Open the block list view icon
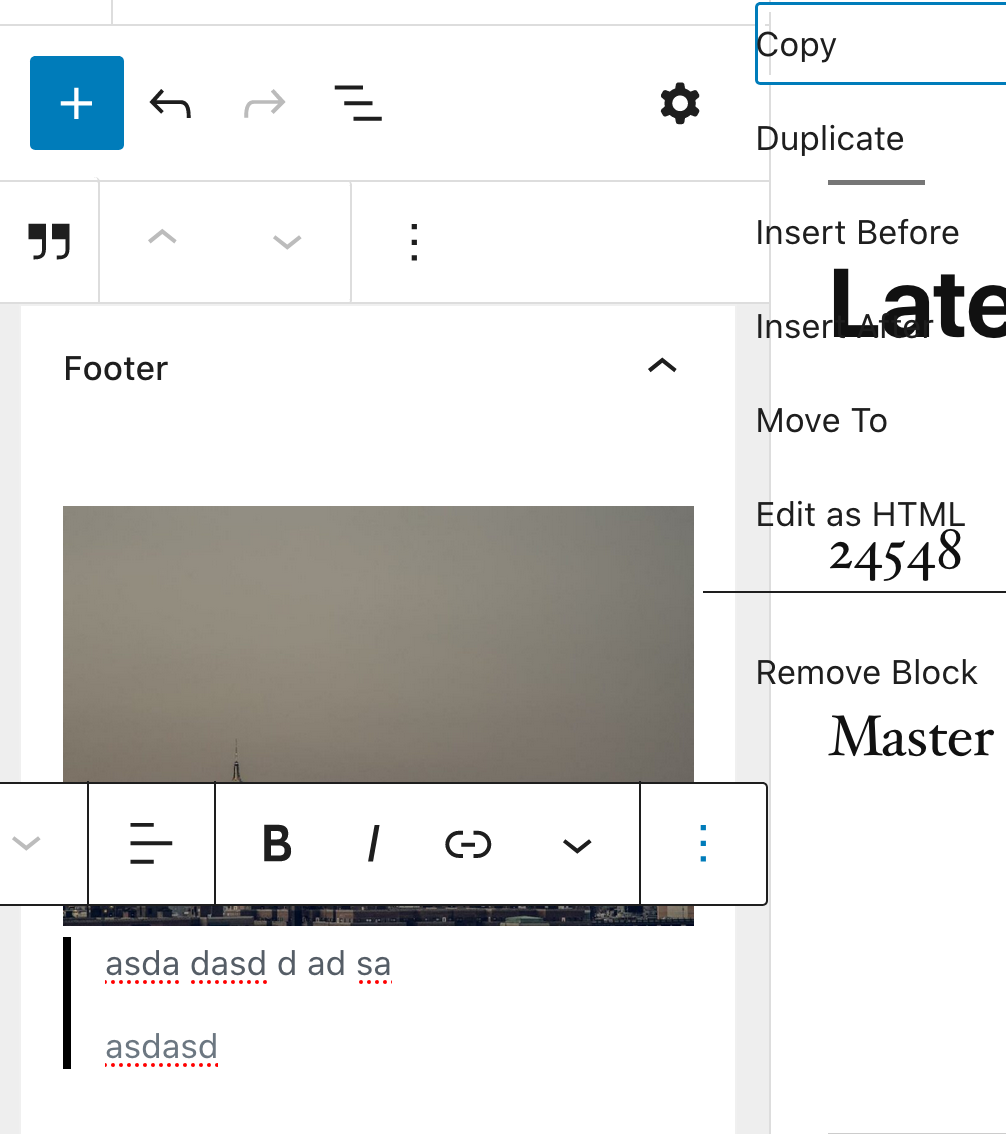 pyautogui.click(x=358, y=103)
